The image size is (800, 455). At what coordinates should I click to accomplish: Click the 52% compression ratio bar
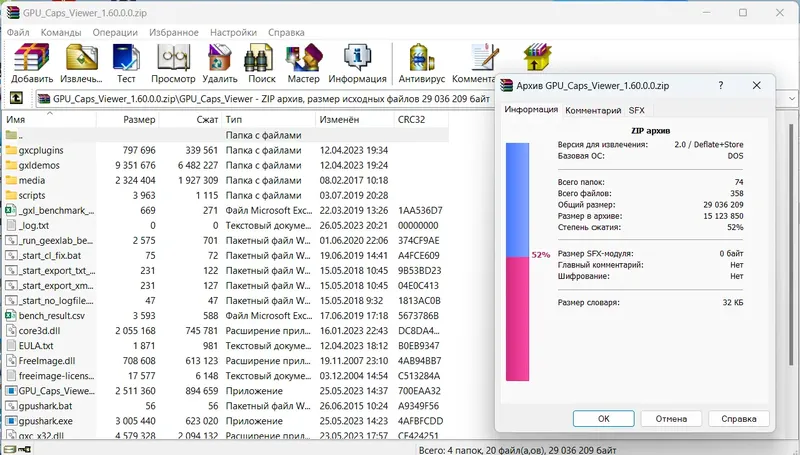coord(517,262)
